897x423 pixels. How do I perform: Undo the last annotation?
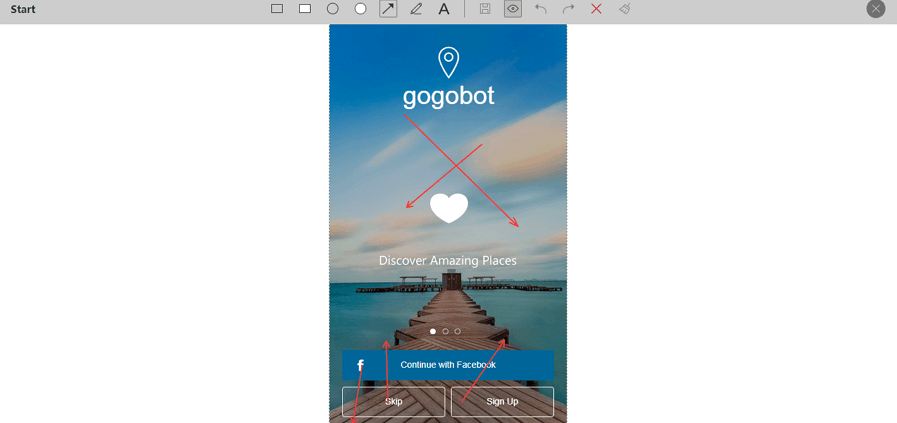tap(541, 9)
